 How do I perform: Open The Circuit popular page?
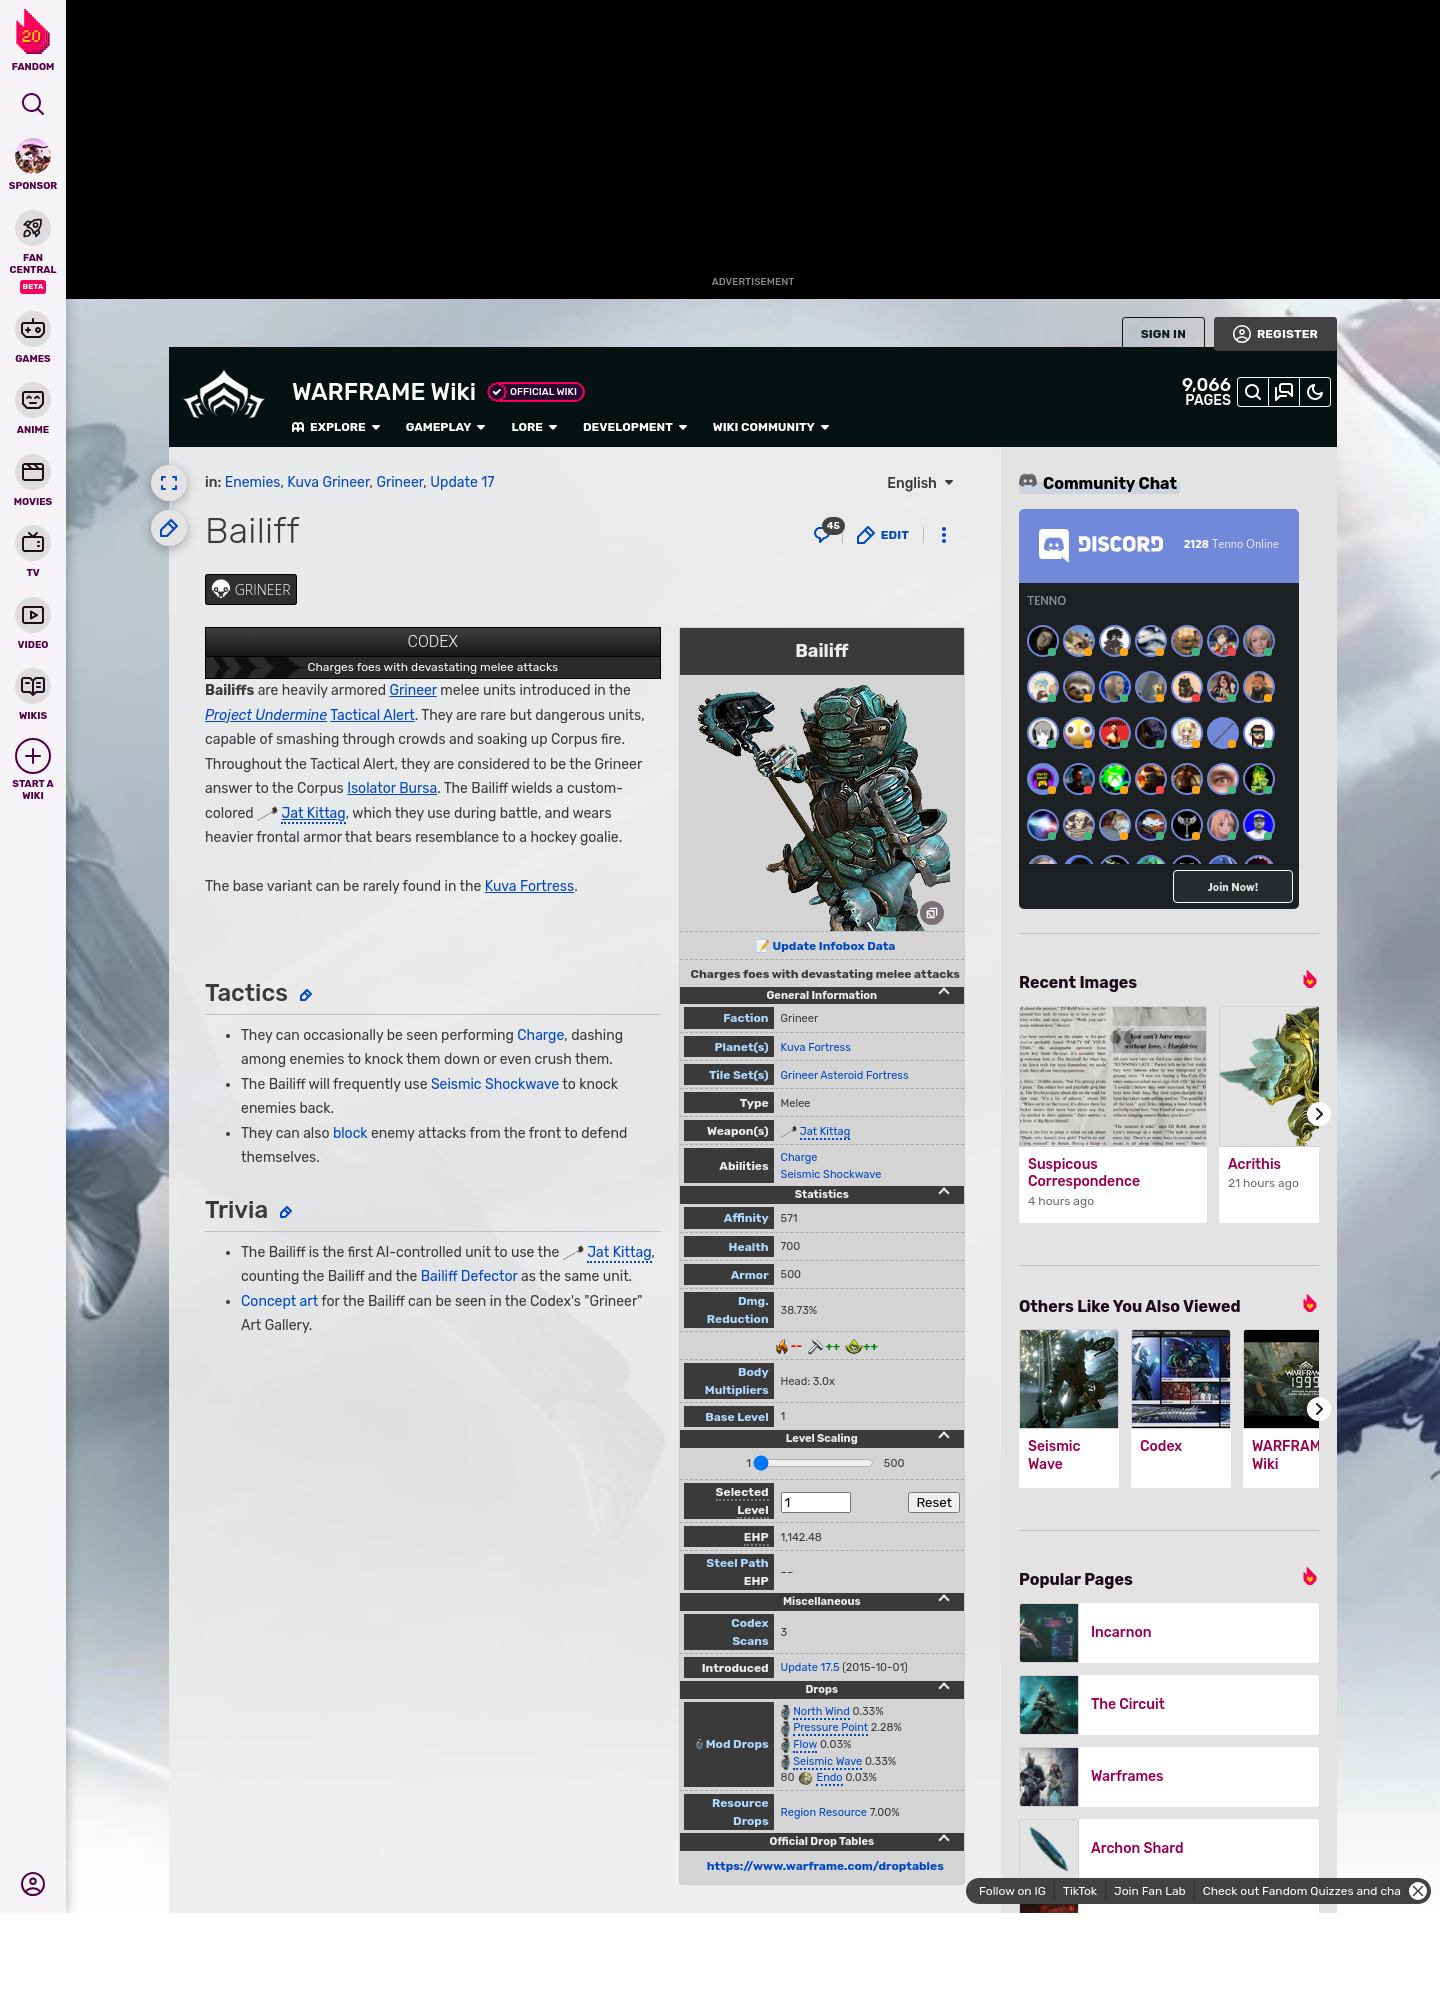(1169, 1705)
